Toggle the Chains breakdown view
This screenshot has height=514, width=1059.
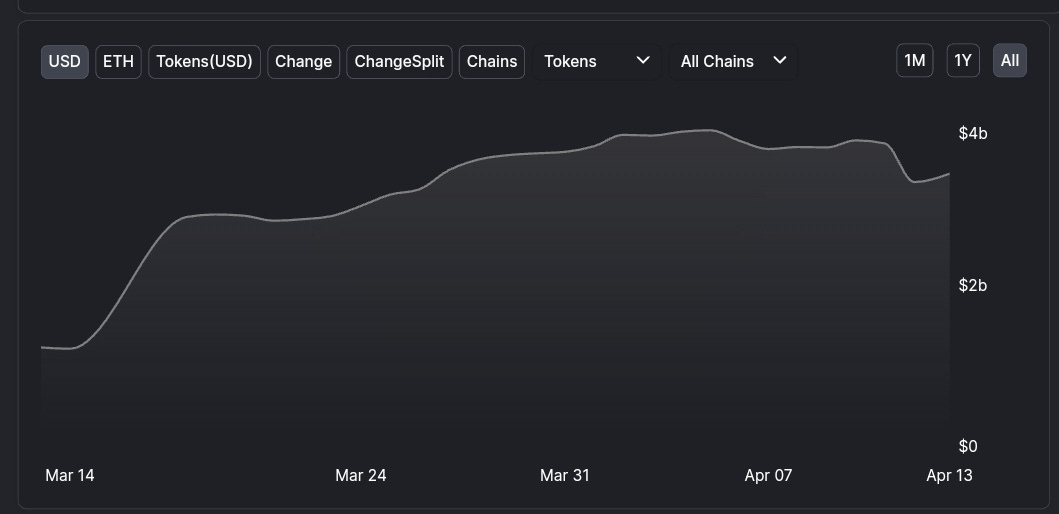pyautogui.click(x=492, y=61)
